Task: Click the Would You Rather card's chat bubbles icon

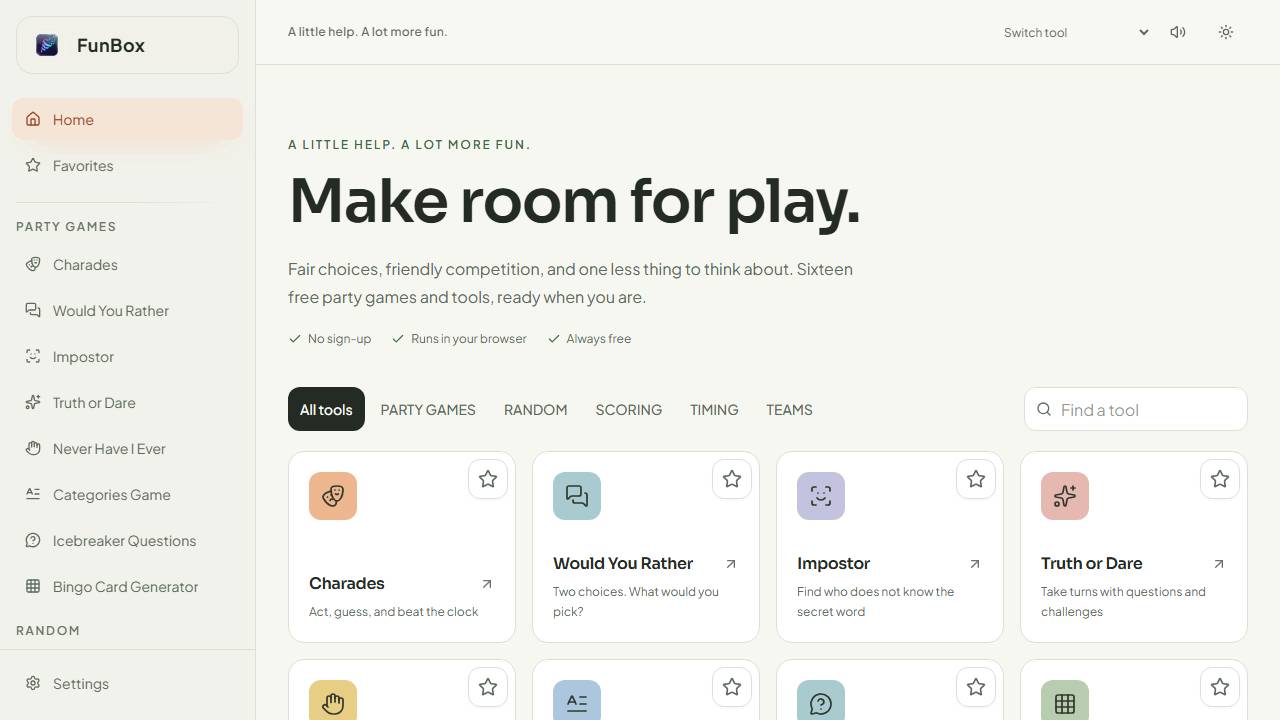Action: click(x=577, y=496)
